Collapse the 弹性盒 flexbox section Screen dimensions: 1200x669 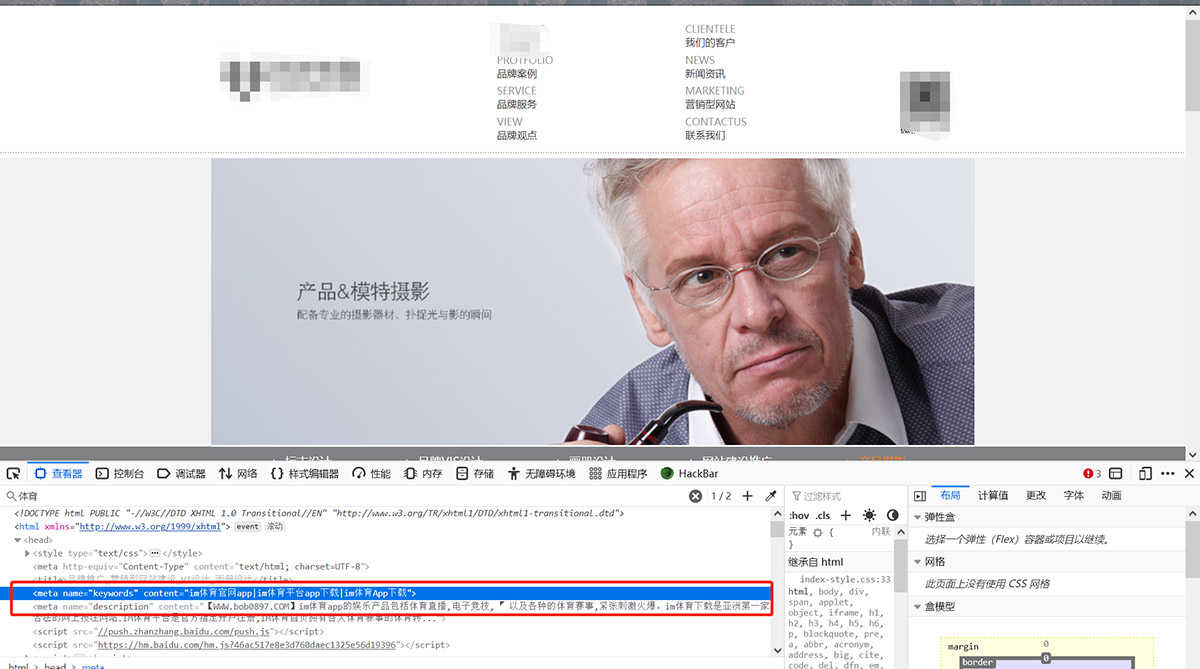point(918,517)
